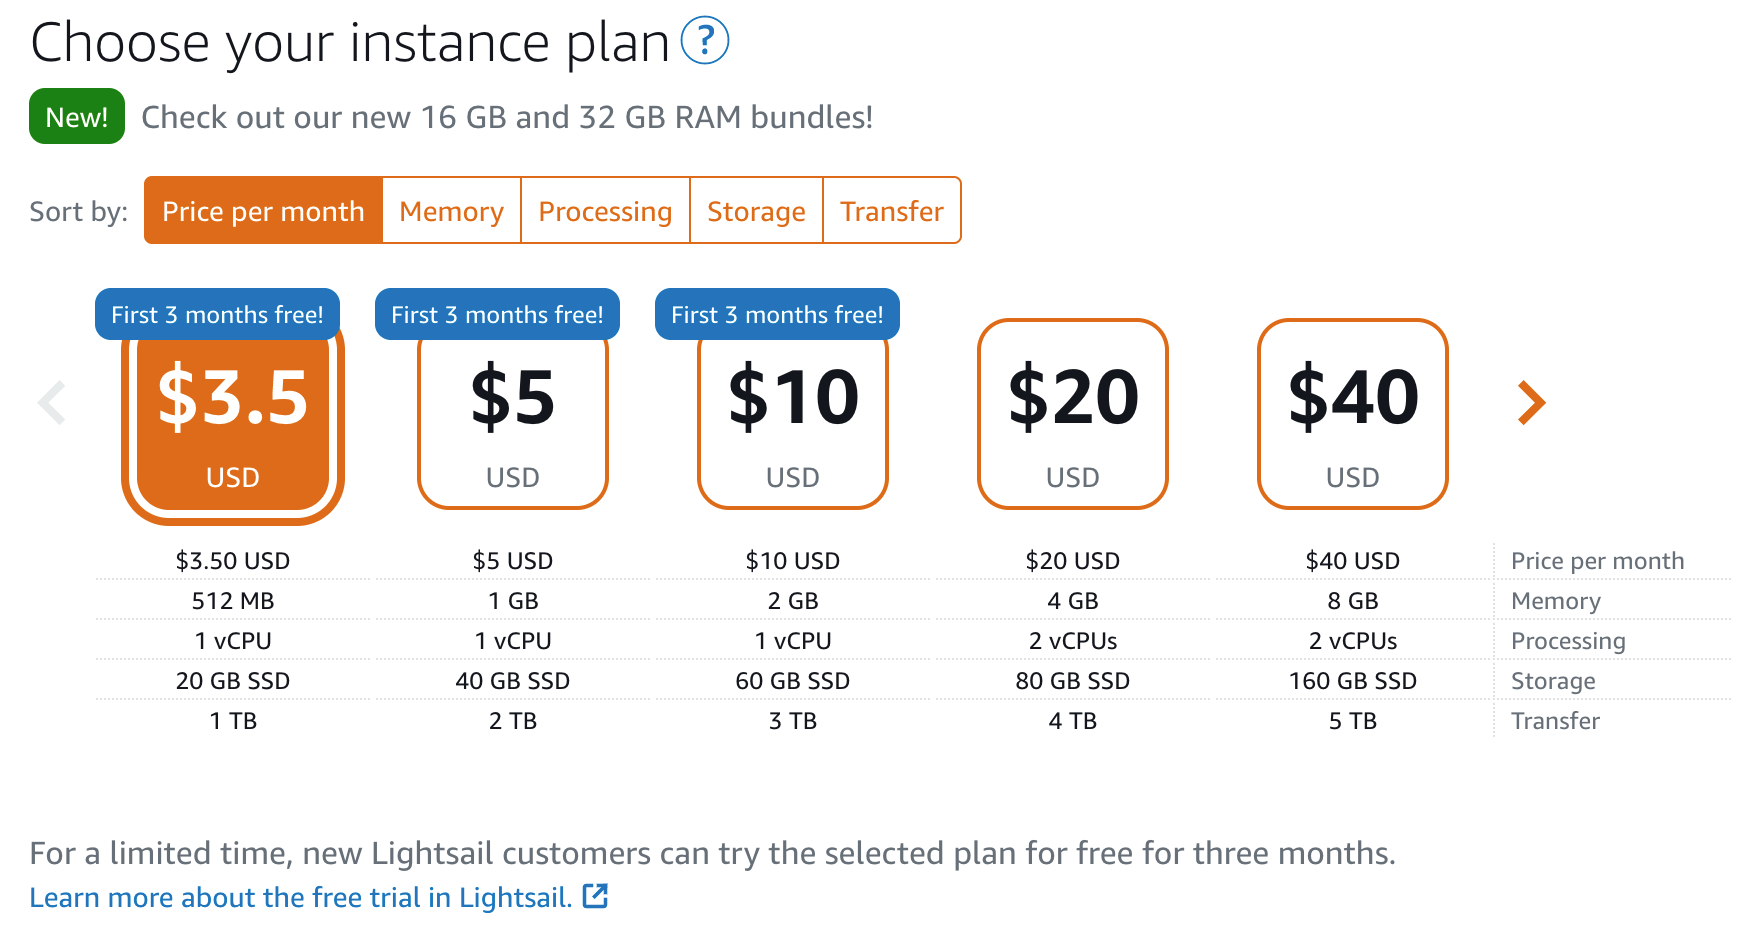Image resolution: width=1748 pixels, height=942 pixels.
Task: Click the New! badge
Action: click(76, 116)
